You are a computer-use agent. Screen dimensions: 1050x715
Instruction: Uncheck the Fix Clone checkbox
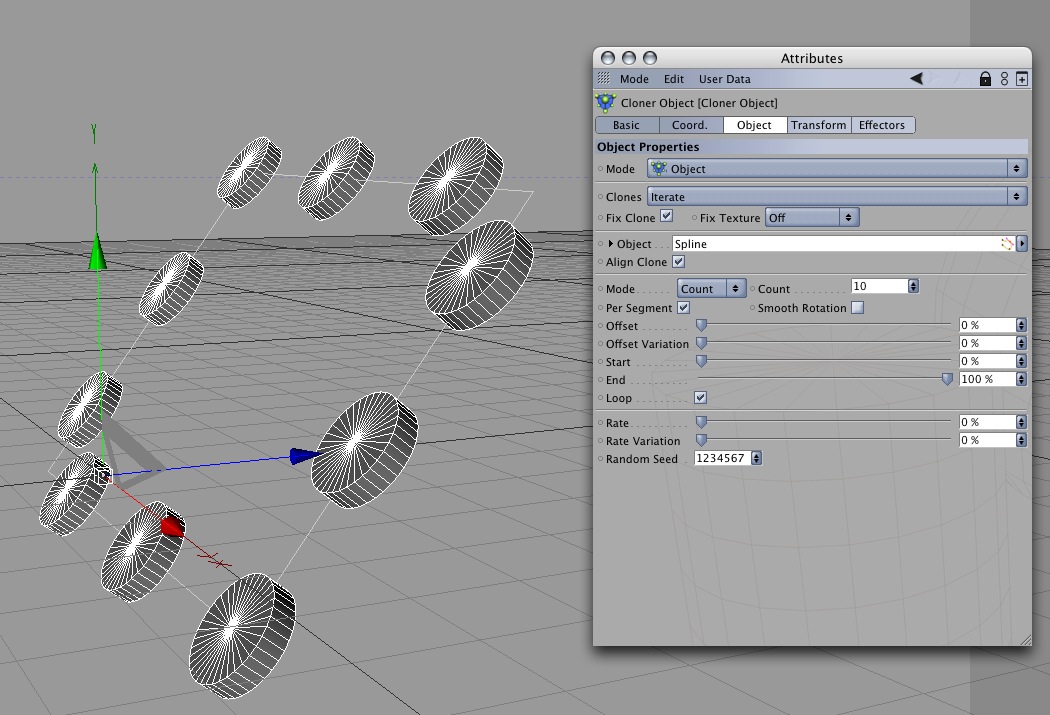pyautogui.click(x=666, y=216)
